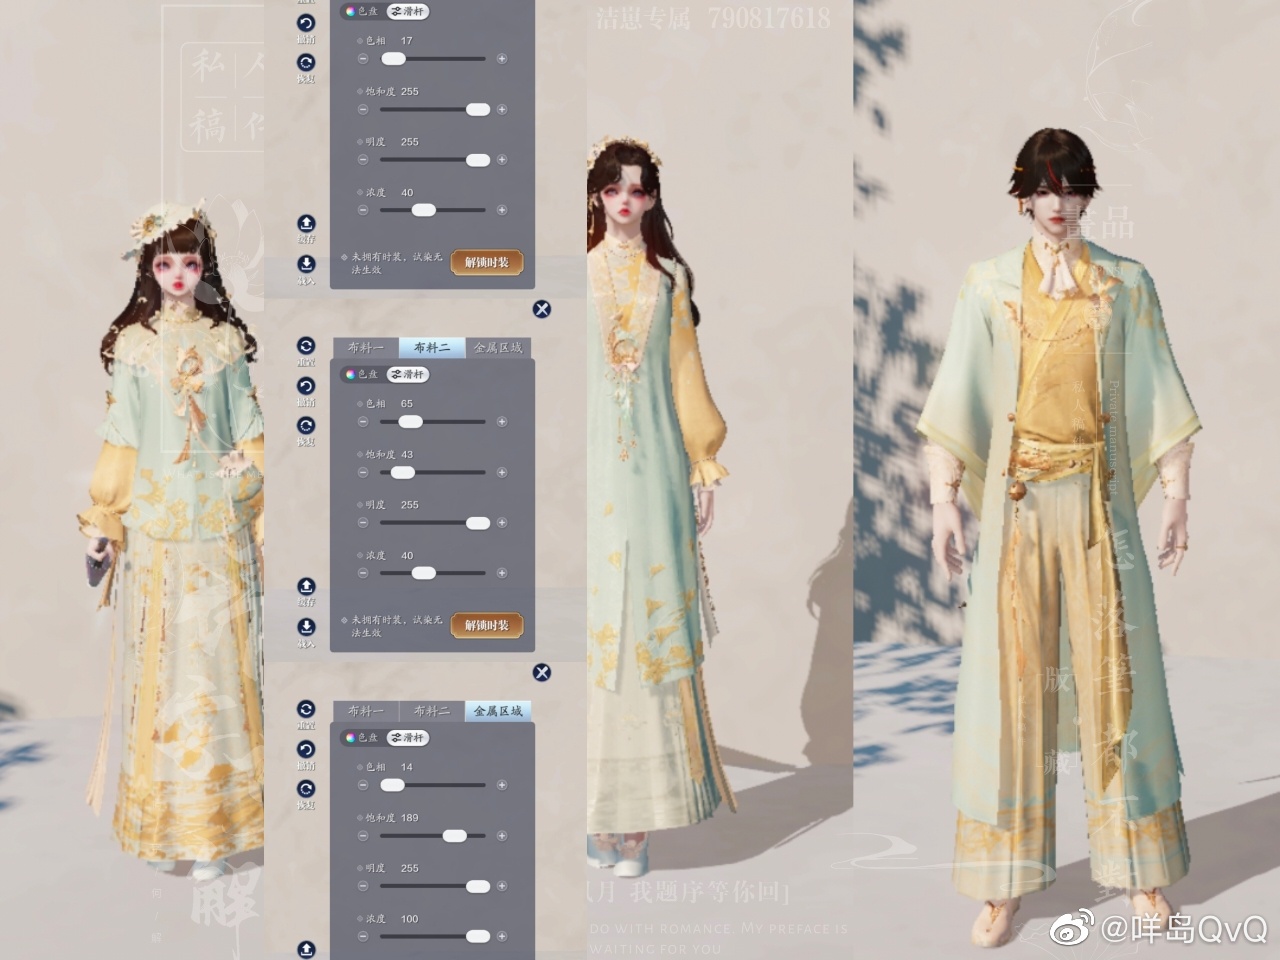Screen dimensions: 1280x960
Task: Increase 饱和度 189 with plus button
Action: pos(502,835)
